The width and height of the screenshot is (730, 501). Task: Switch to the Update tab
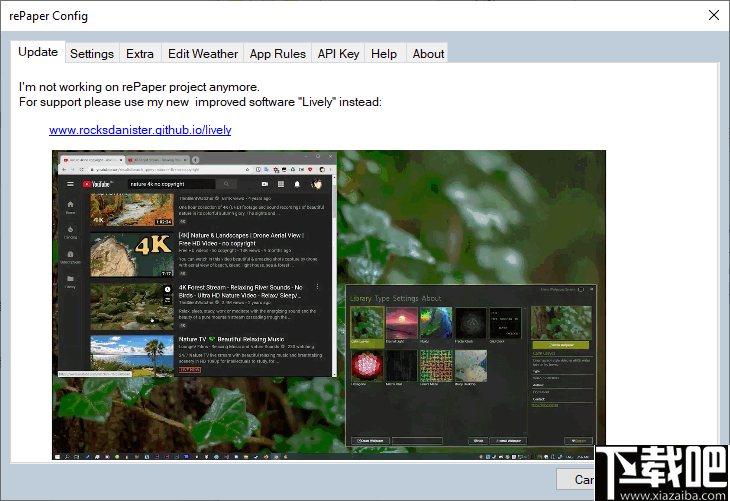tap(38, 52)
